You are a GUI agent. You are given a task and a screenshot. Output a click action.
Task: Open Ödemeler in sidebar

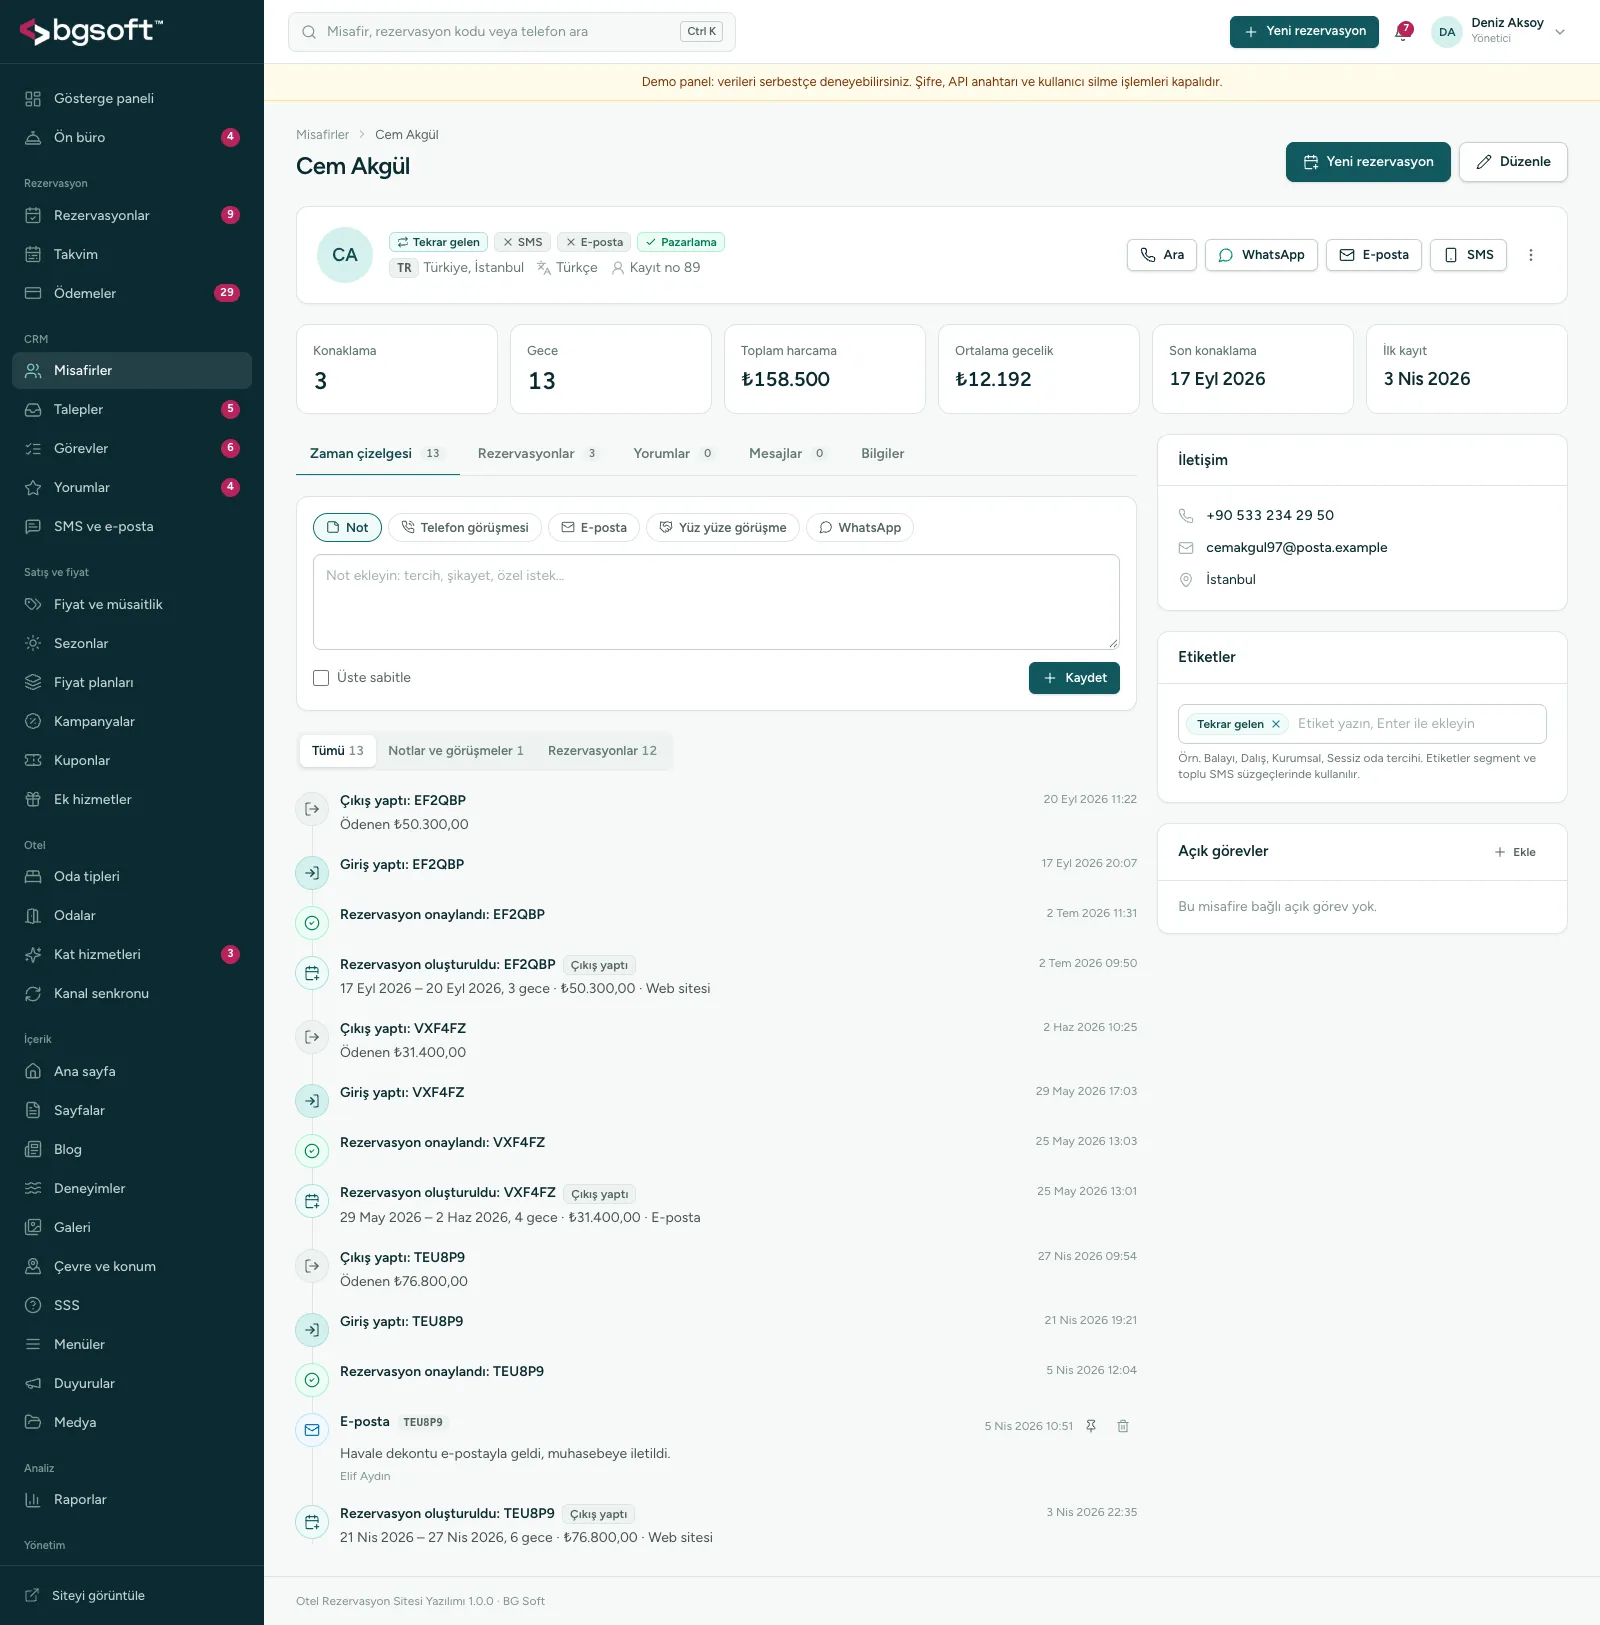132,293
